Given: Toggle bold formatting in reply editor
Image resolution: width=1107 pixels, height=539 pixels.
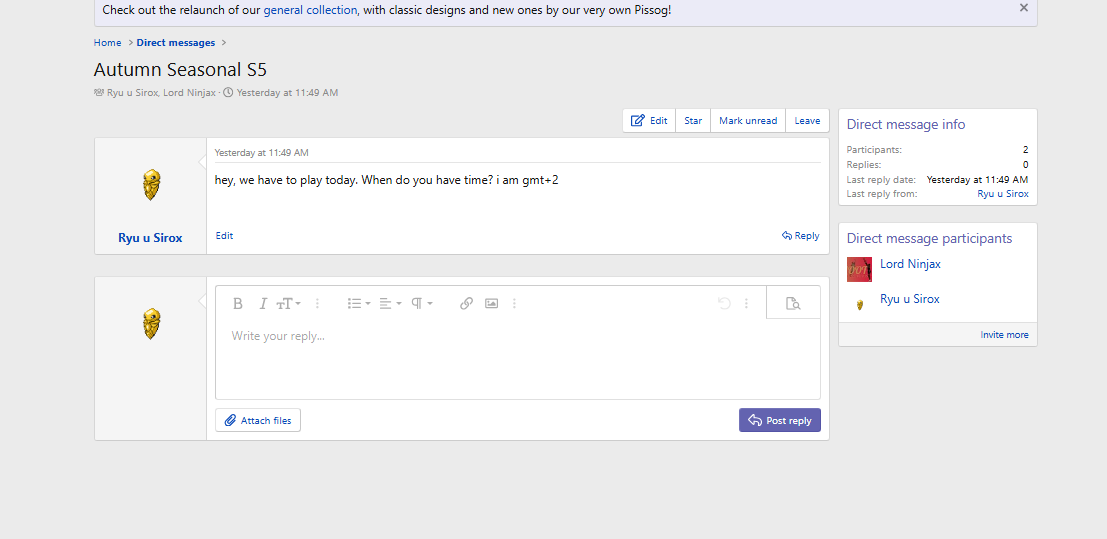Looking at the screenshot, I should [x=238, y=304].
